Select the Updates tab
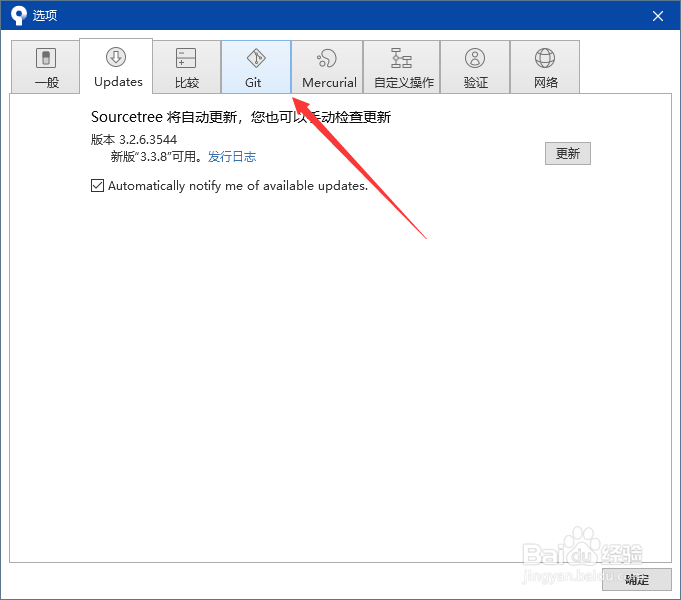The width and height of the screenshot is (681, 600). pos(116,66)
